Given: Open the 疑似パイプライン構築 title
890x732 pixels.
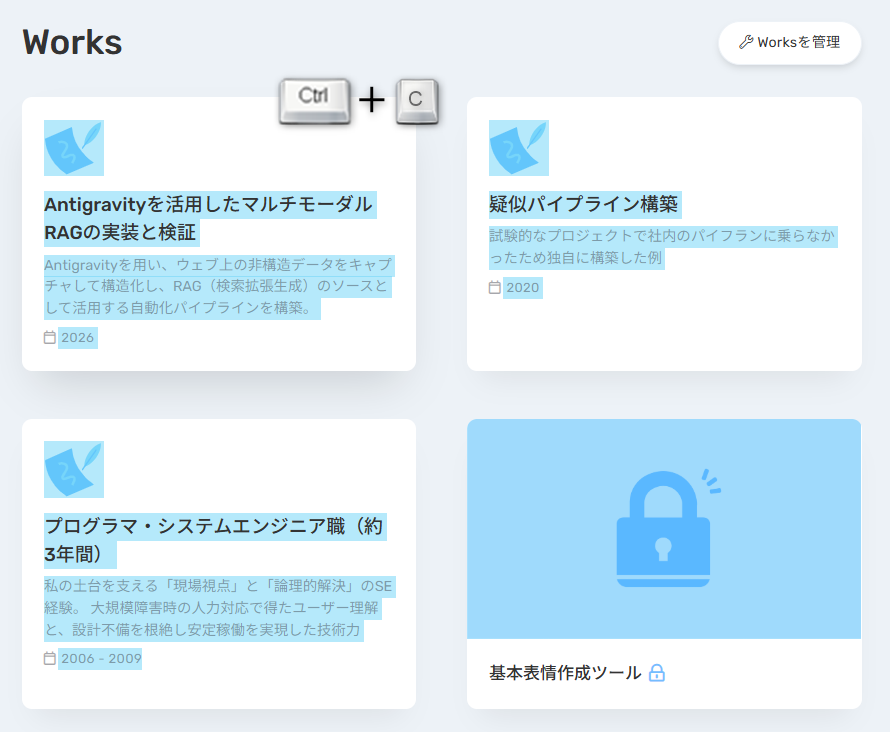Looking at the screenshot, I should click(584, 205).
